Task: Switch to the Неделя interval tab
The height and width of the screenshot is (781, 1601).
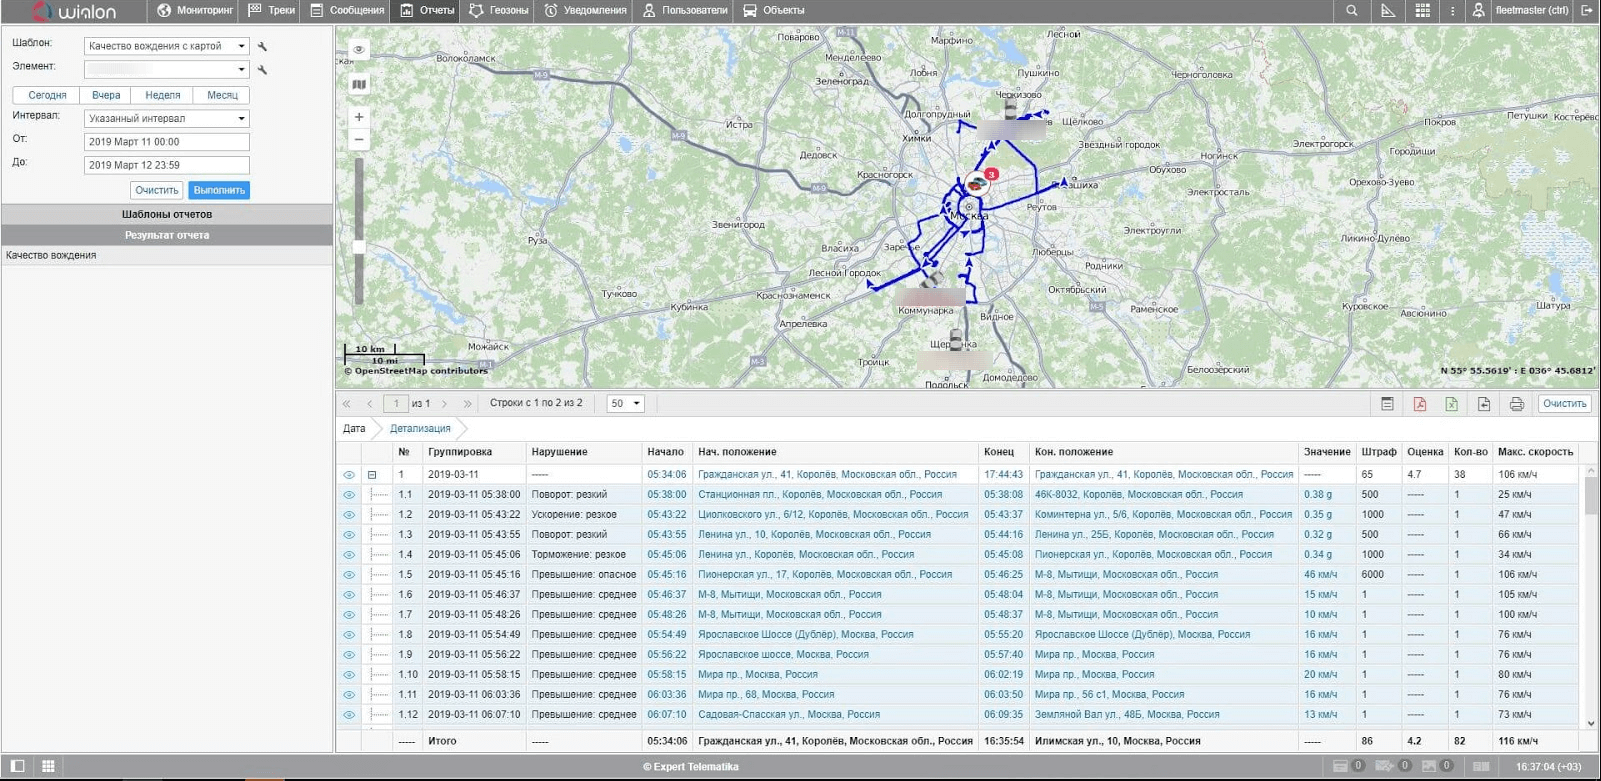Action: point(163,96)
